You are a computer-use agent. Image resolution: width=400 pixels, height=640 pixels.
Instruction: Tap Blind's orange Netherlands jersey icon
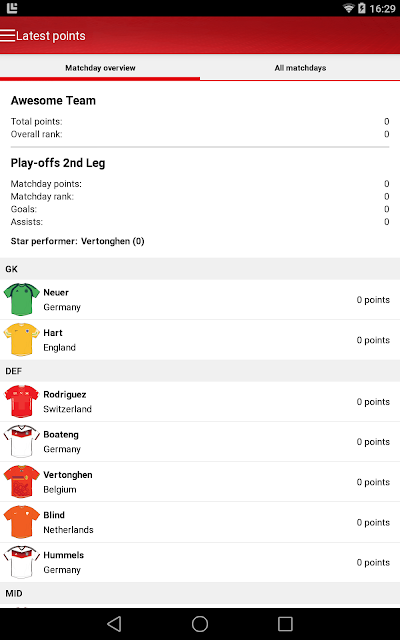click(22, 522)
